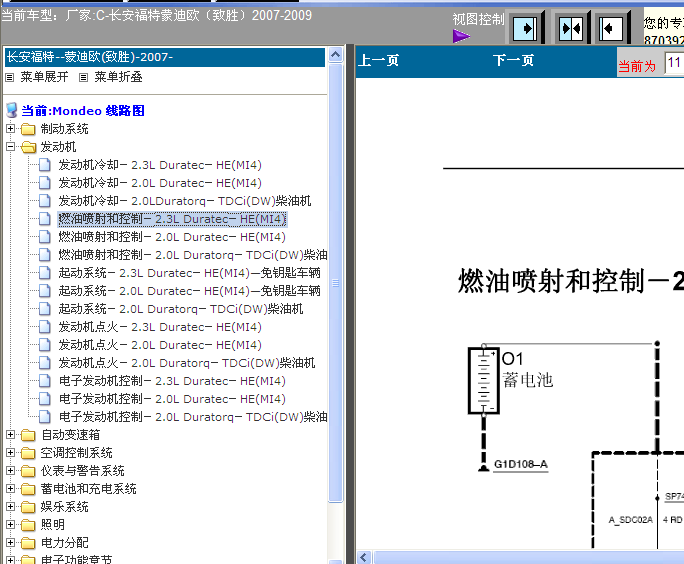Expand the 空调控制系统 tree node
684x564 pixels.
pos(10,453)
